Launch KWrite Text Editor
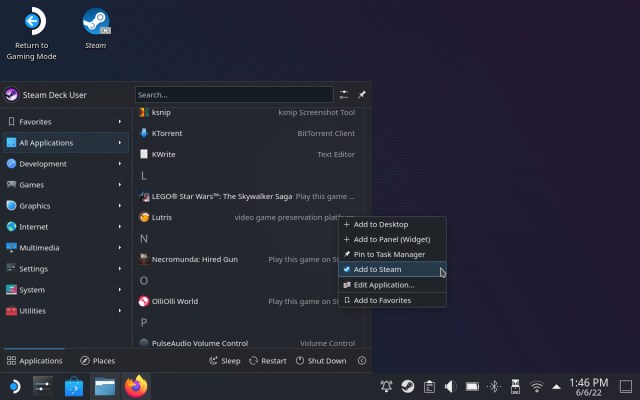 coord(247,154)
